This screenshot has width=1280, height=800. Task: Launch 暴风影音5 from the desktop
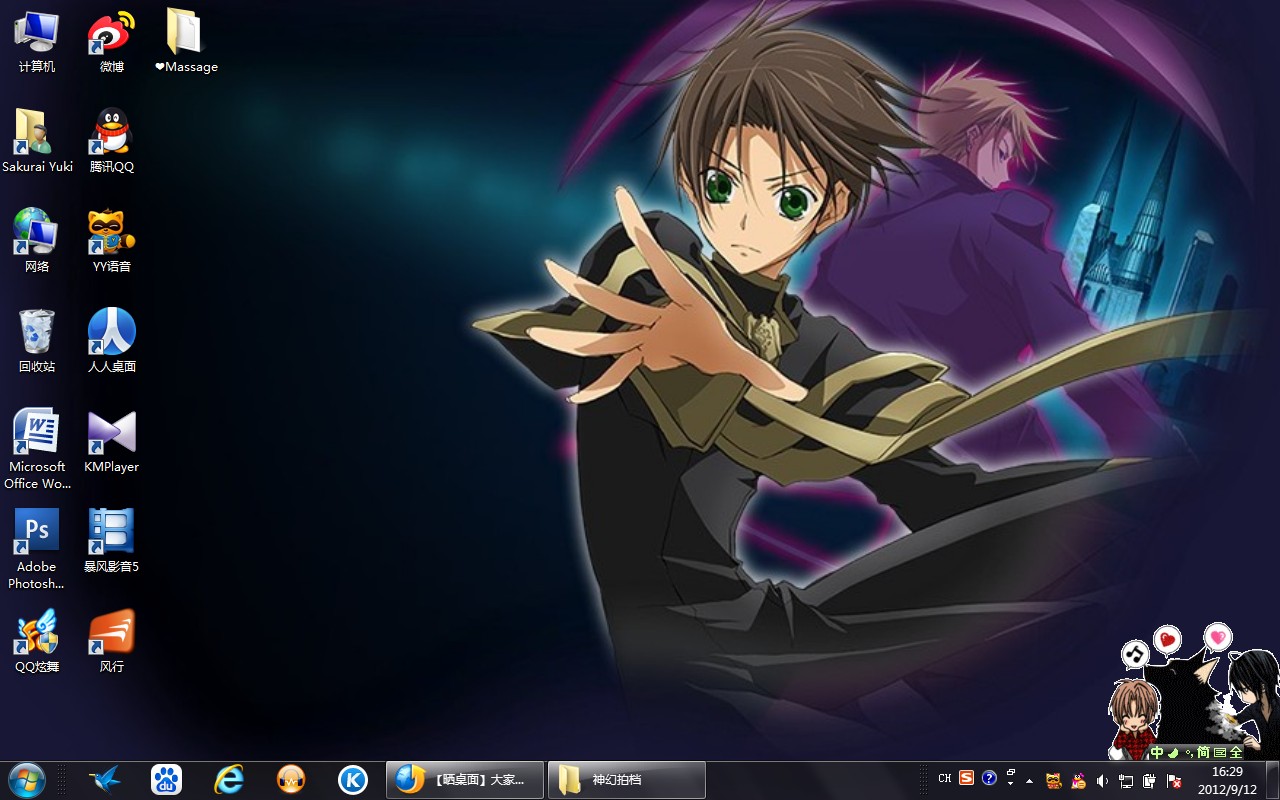click(111, 542)
